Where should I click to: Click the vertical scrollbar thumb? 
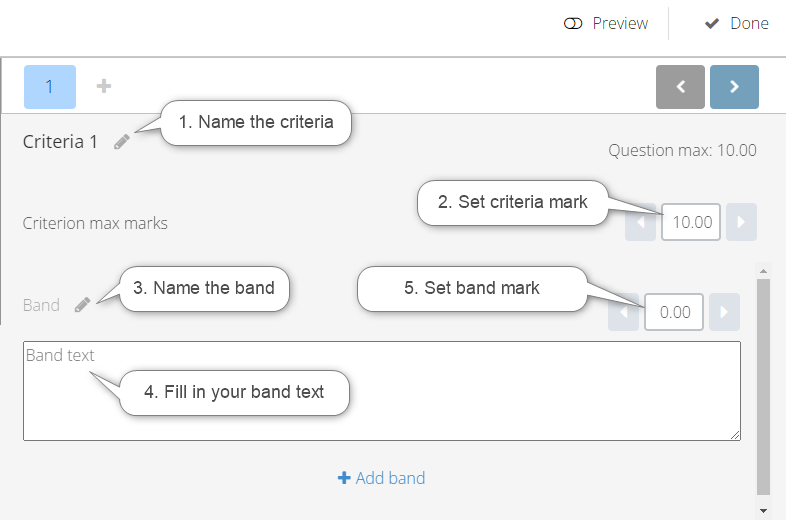pos(763,387)
